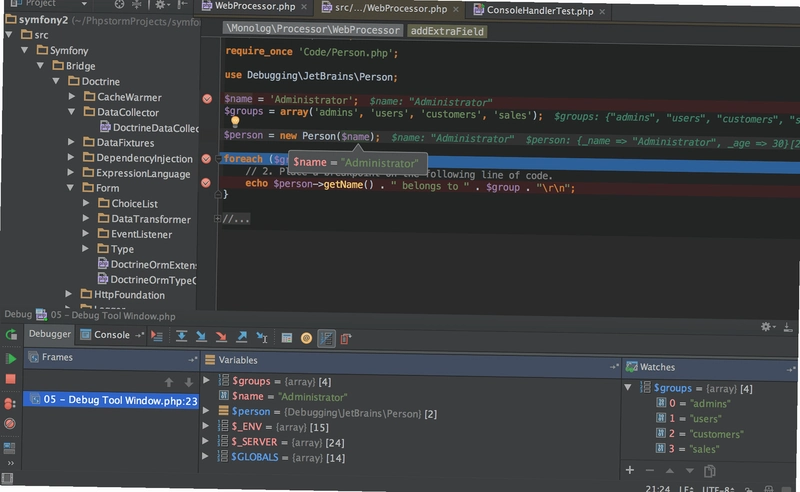Remove breakpoint on $name = 'Administrator' line
Image resolution: width=800 pixels, height=492 pixels.
207,99
